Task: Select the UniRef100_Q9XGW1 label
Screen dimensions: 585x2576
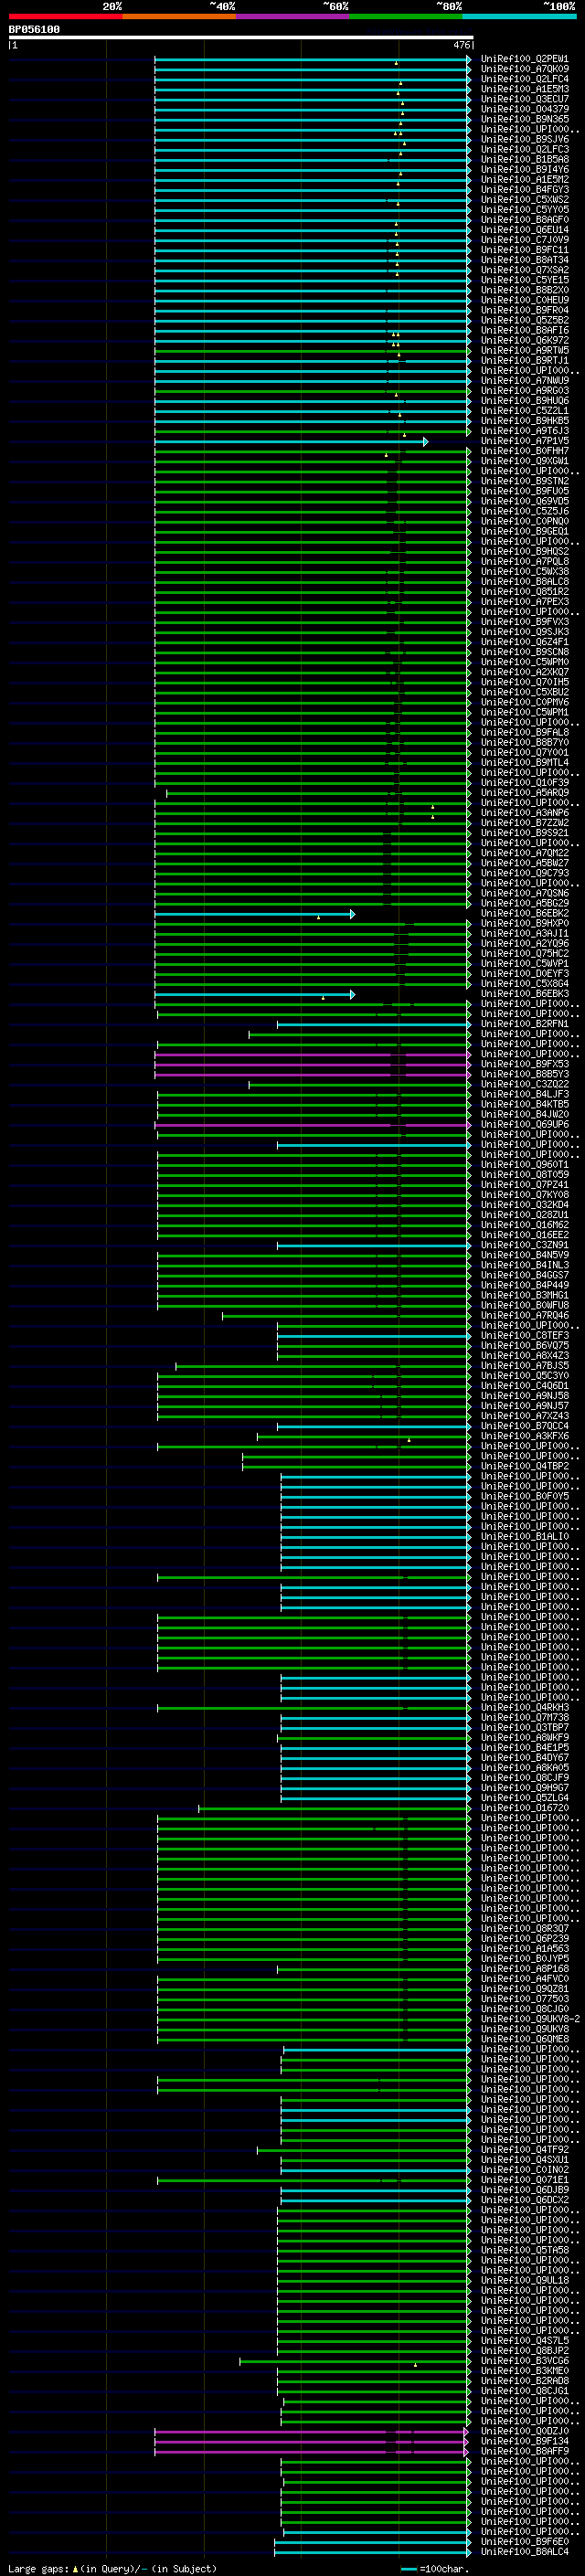Action: [524, 461]
